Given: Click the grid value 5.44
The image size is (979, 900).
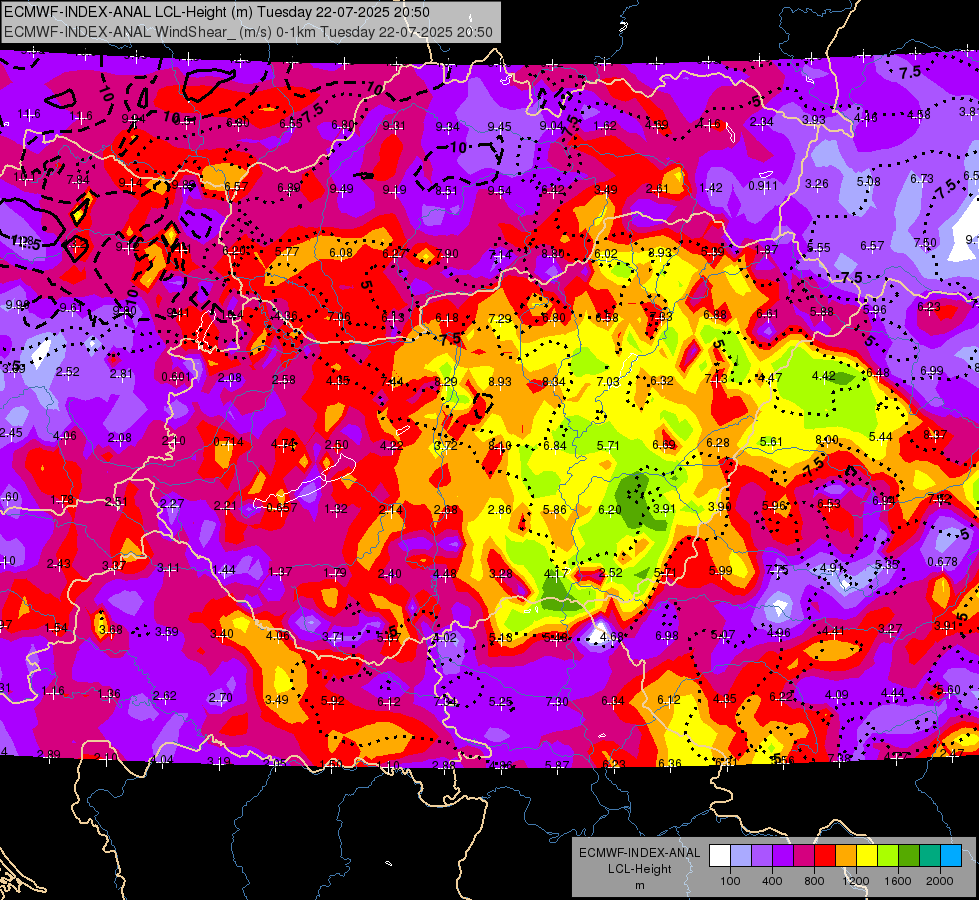Looking at the screenshot, I should click(880, 437).
